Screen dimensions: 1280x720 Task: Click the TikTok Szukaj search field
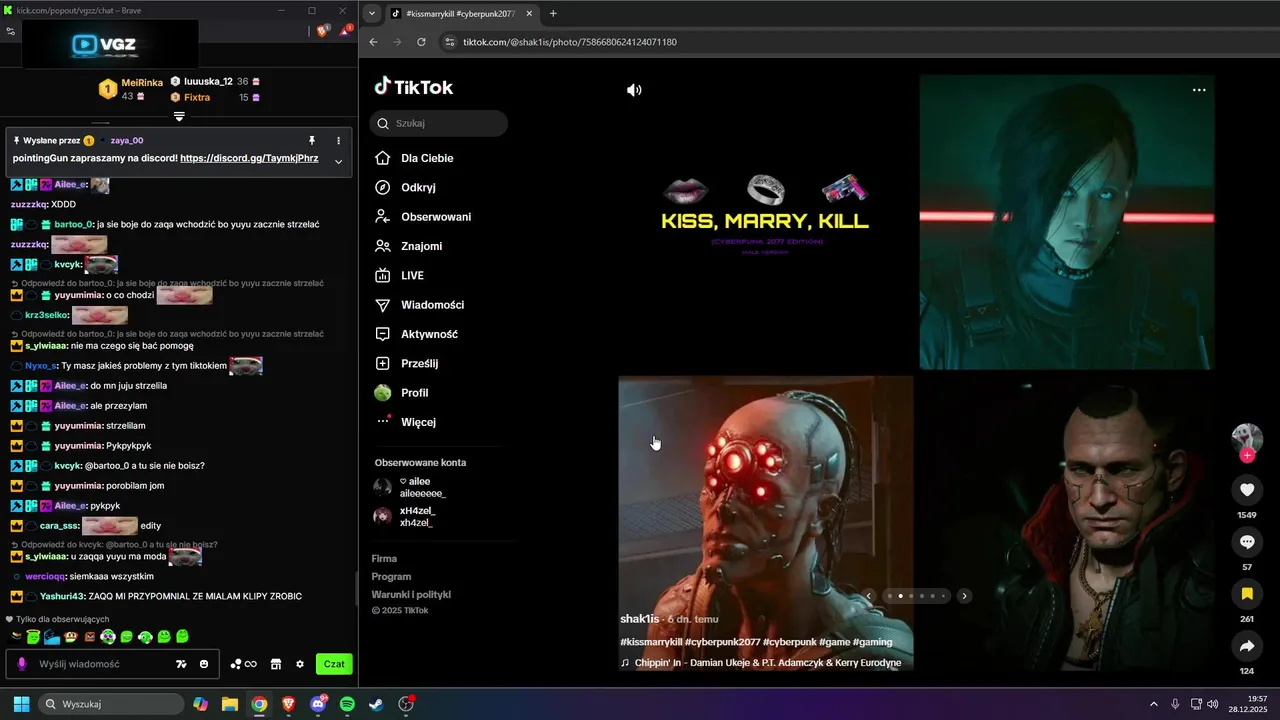[440, 123]
